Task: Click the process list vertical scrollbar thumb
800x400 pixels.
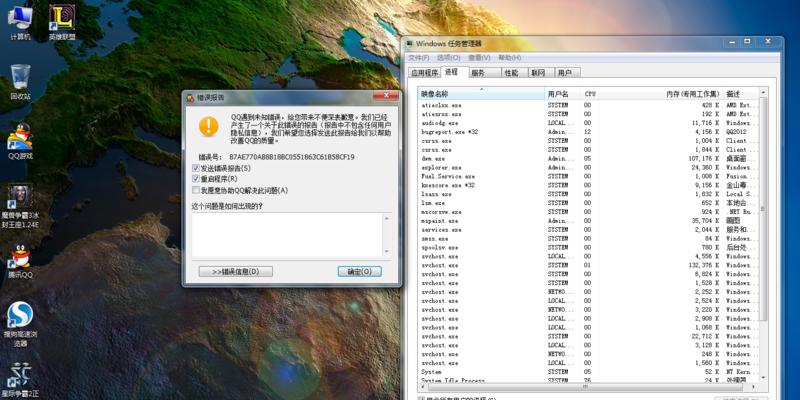Action: 763,208
